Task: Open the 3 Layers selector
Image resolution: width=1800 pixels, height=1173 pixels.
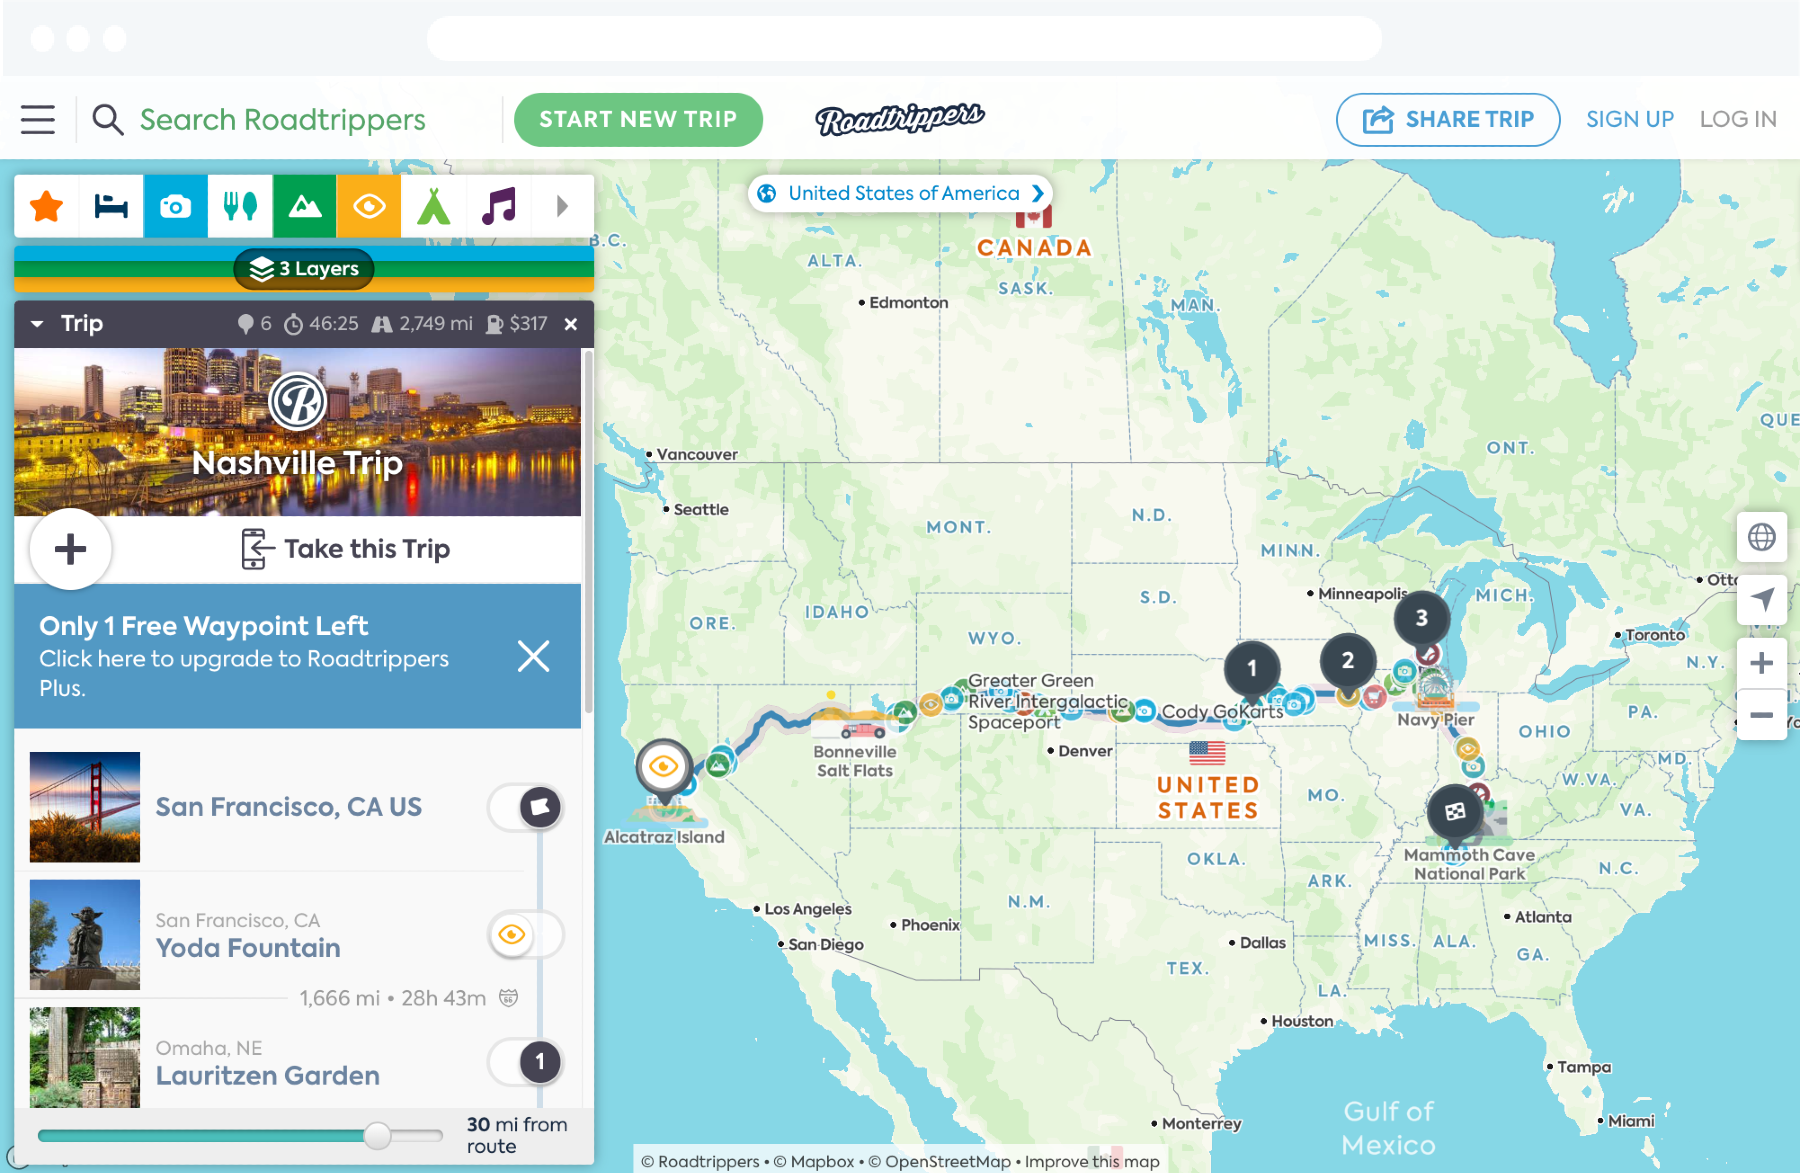Action: pos(304,269)
